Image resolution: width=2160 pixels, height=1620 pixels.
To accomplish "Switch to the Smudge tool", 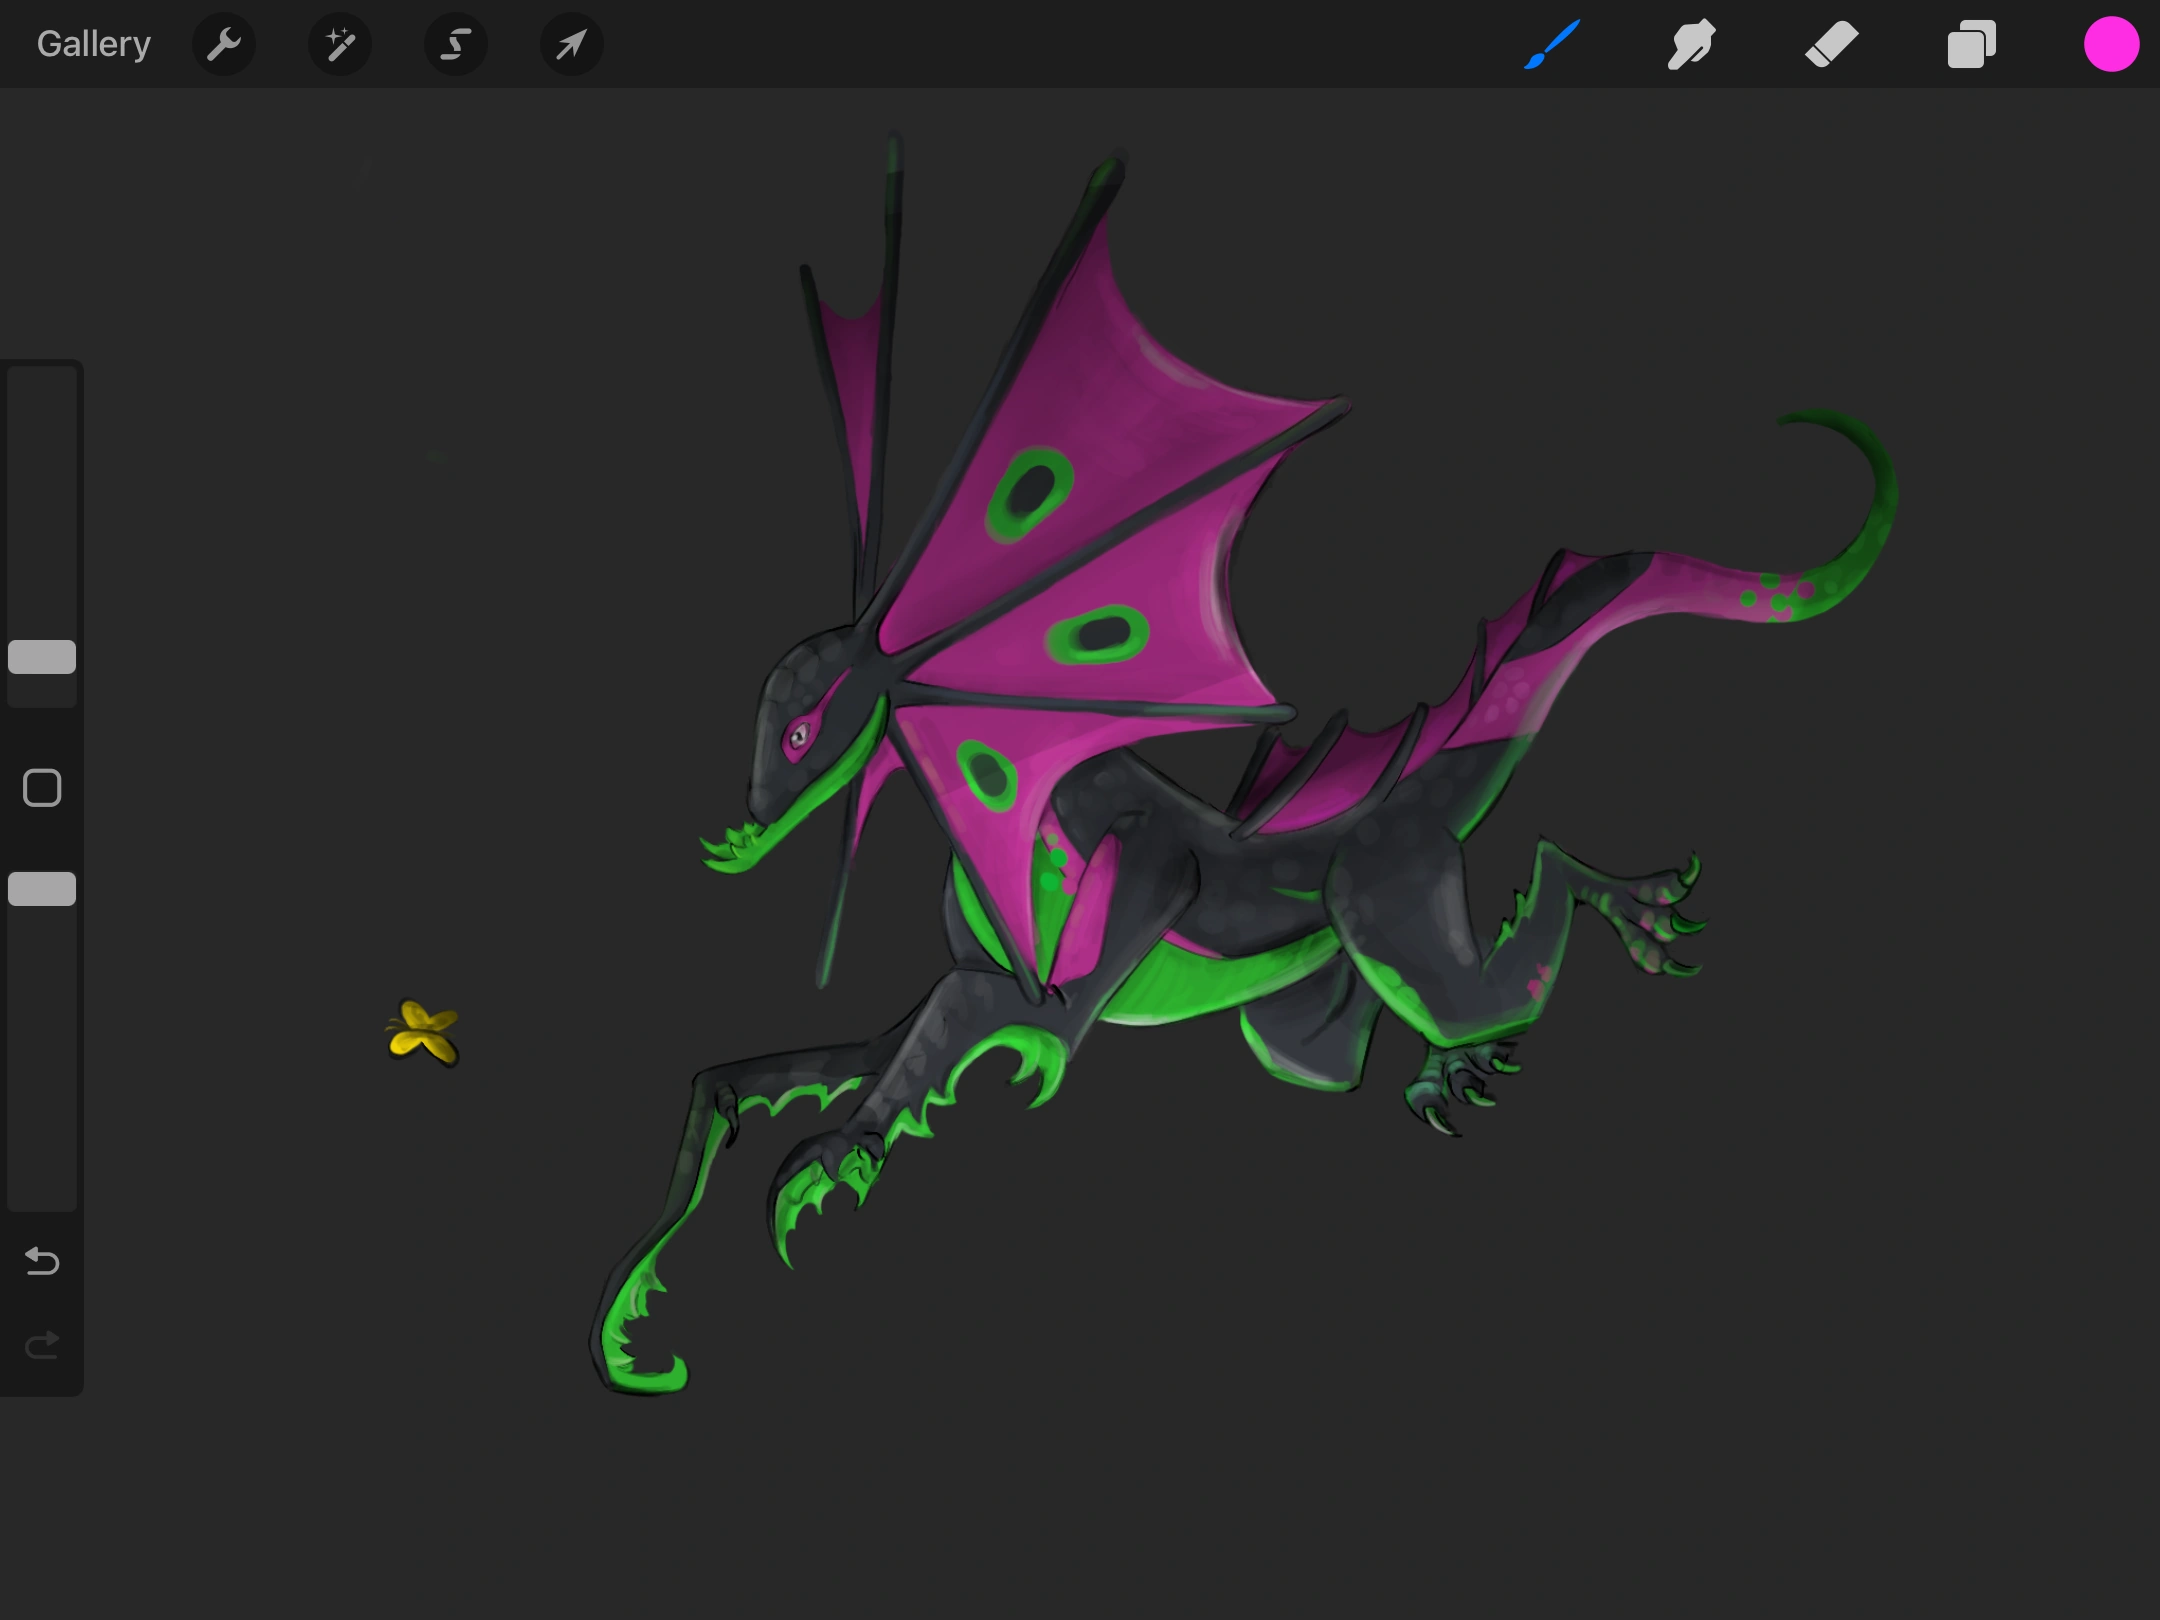I will click(1691, 44).
